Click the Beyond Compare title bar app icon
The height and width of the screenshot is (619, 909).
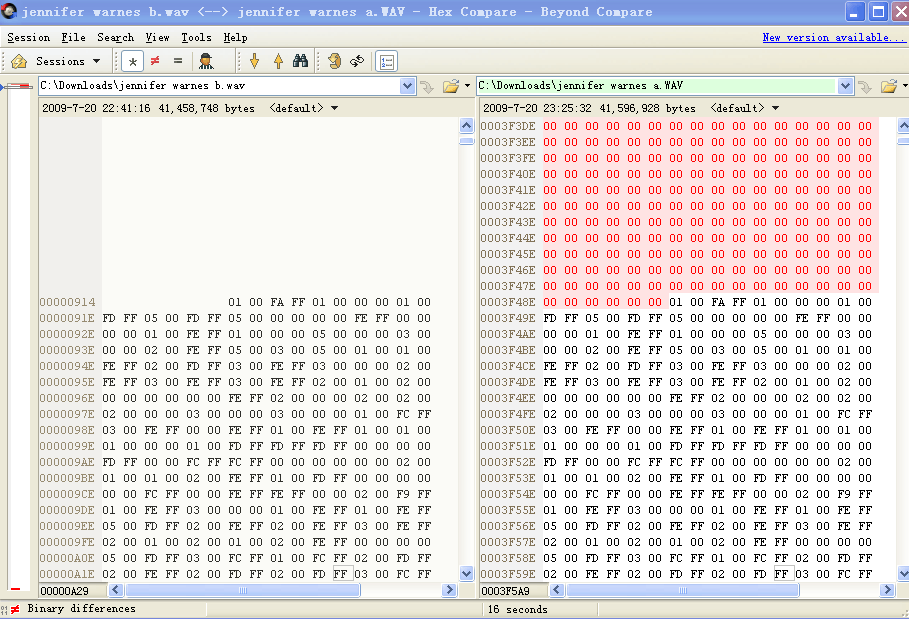[x=9, y=11]
